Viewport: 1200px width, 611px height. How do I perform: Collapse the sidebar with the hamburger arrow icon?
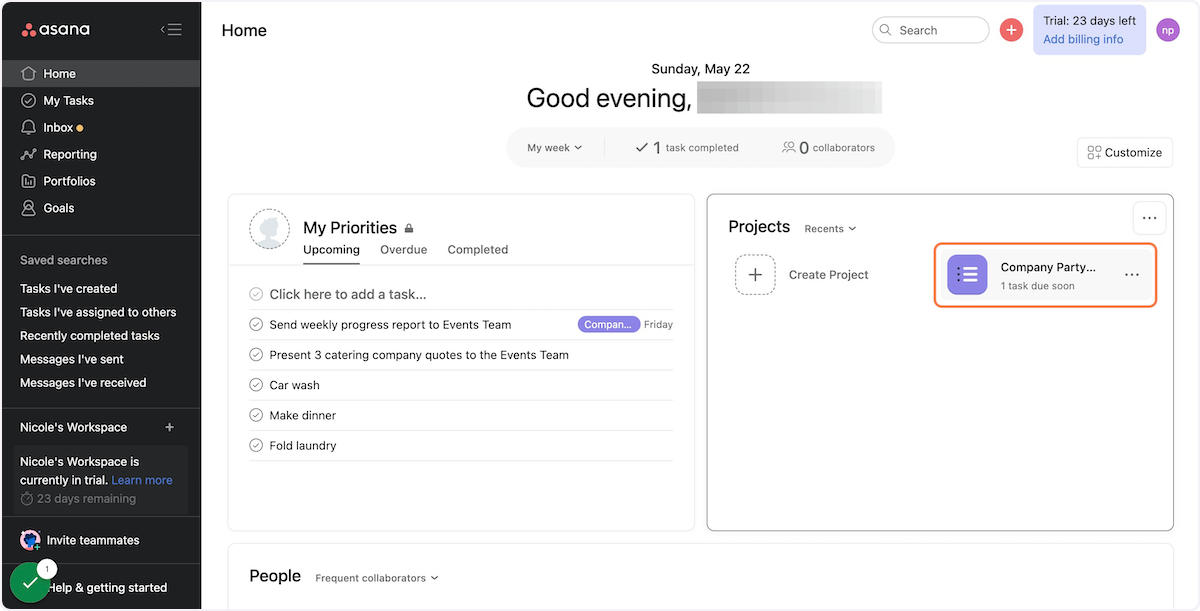pos(171,29)
